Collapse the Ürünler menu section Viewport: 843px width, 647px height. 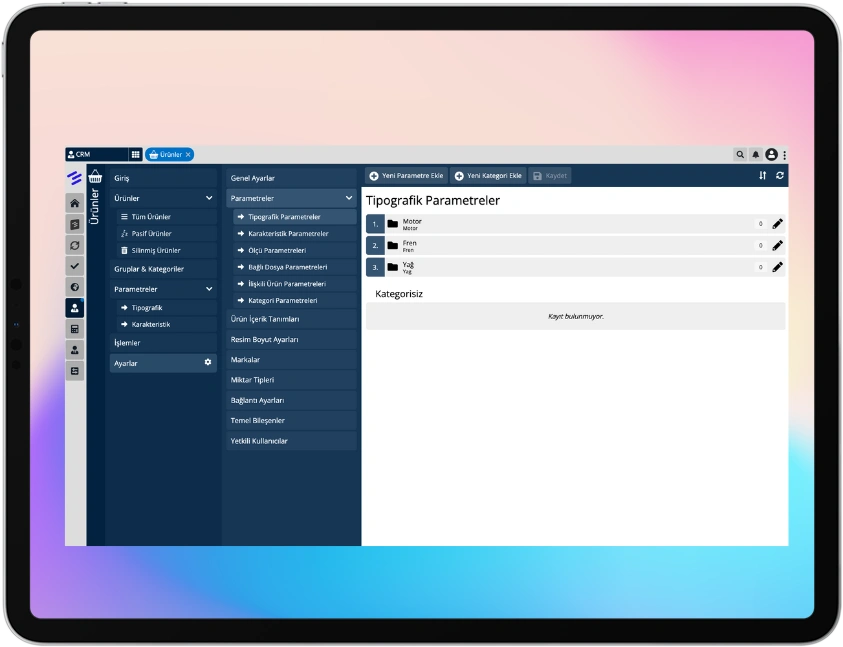pyautogui.click(x=209, y=198)
